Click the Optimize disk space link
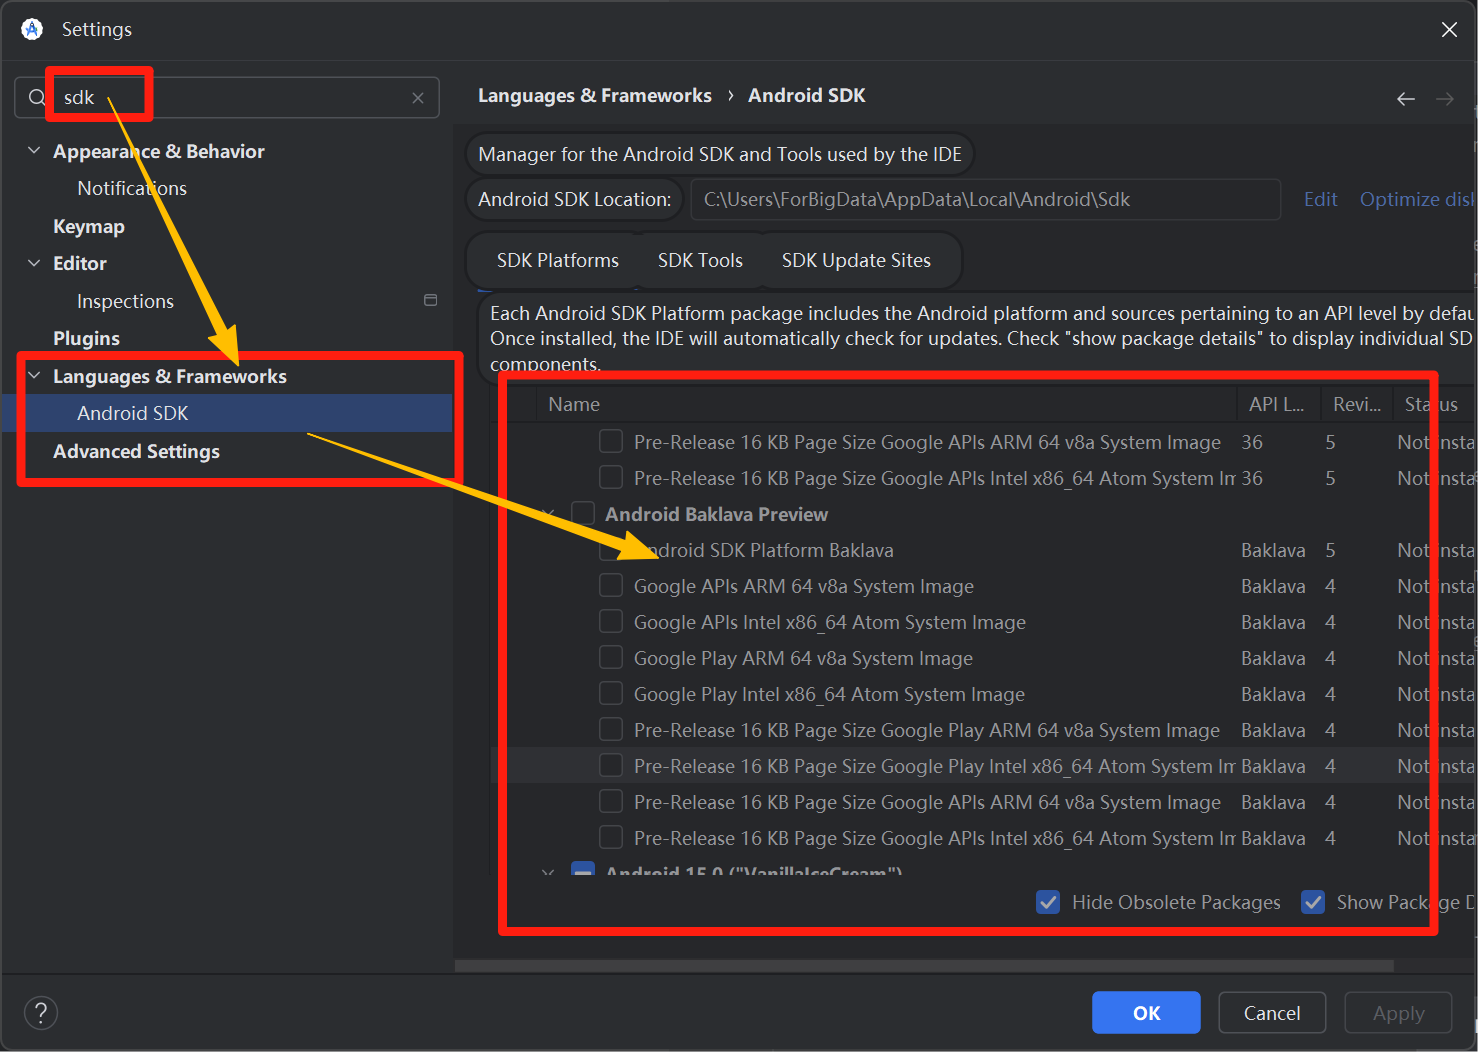The width and height of the screenshot is (1478, 1052). tap(1417, 199)
